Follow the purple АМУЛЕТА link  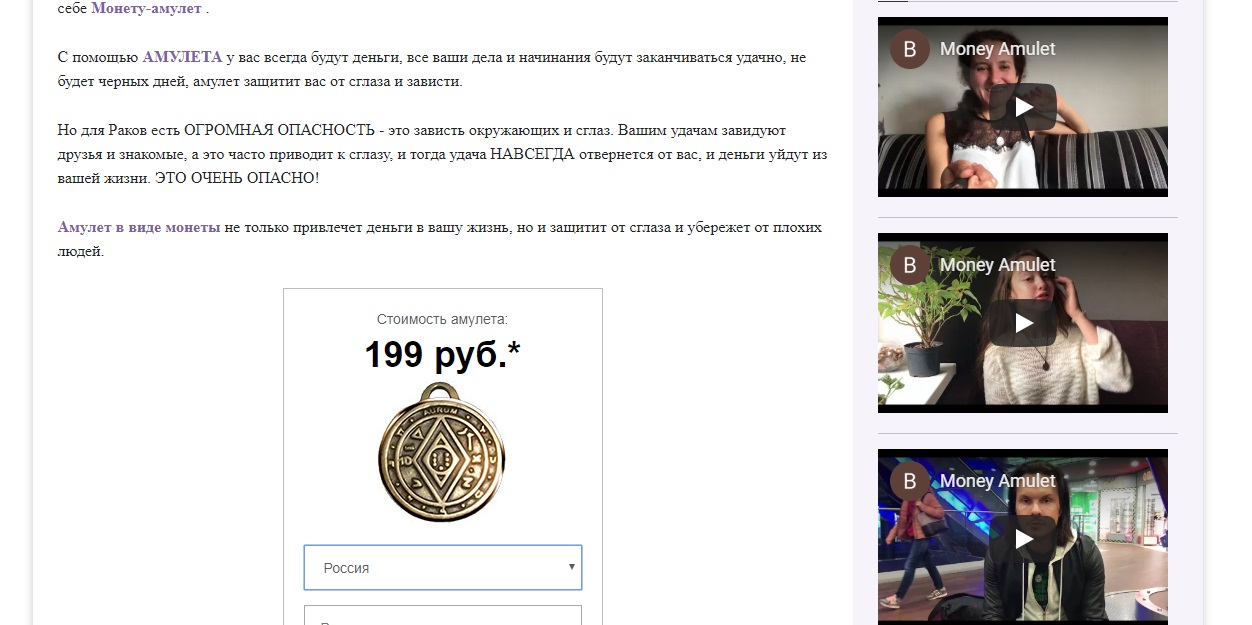pyautogui.click(x=182, y=57)
